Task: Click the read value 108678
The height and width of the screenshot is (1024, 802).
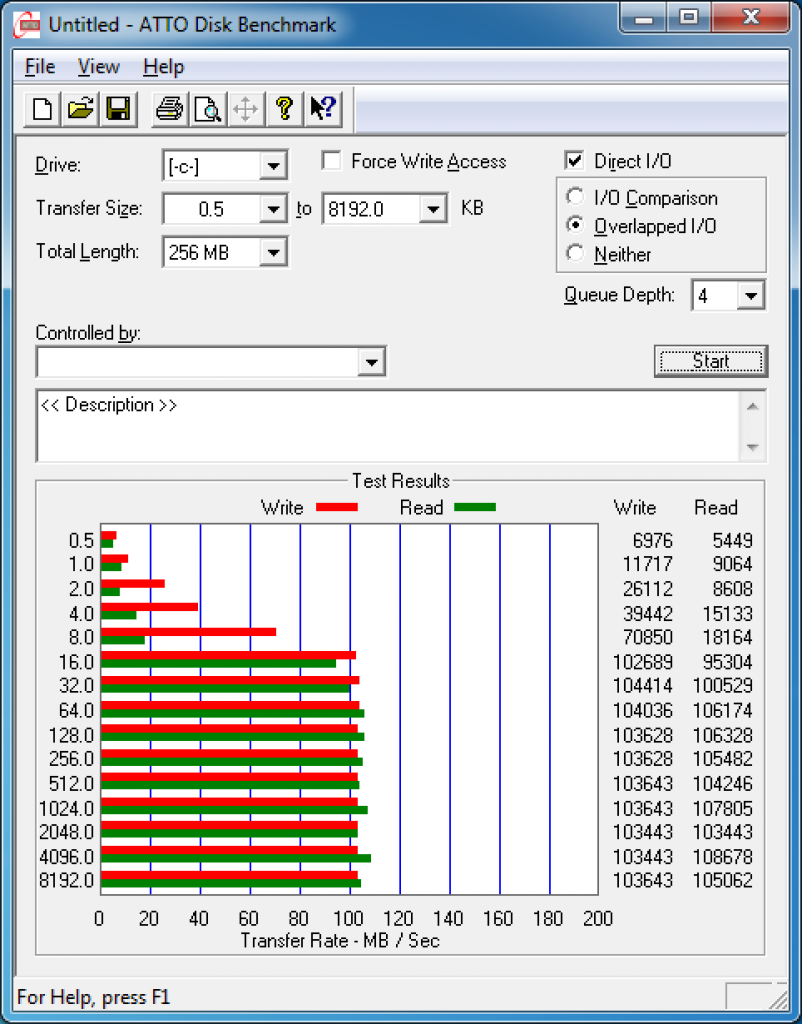Action: 722,856
